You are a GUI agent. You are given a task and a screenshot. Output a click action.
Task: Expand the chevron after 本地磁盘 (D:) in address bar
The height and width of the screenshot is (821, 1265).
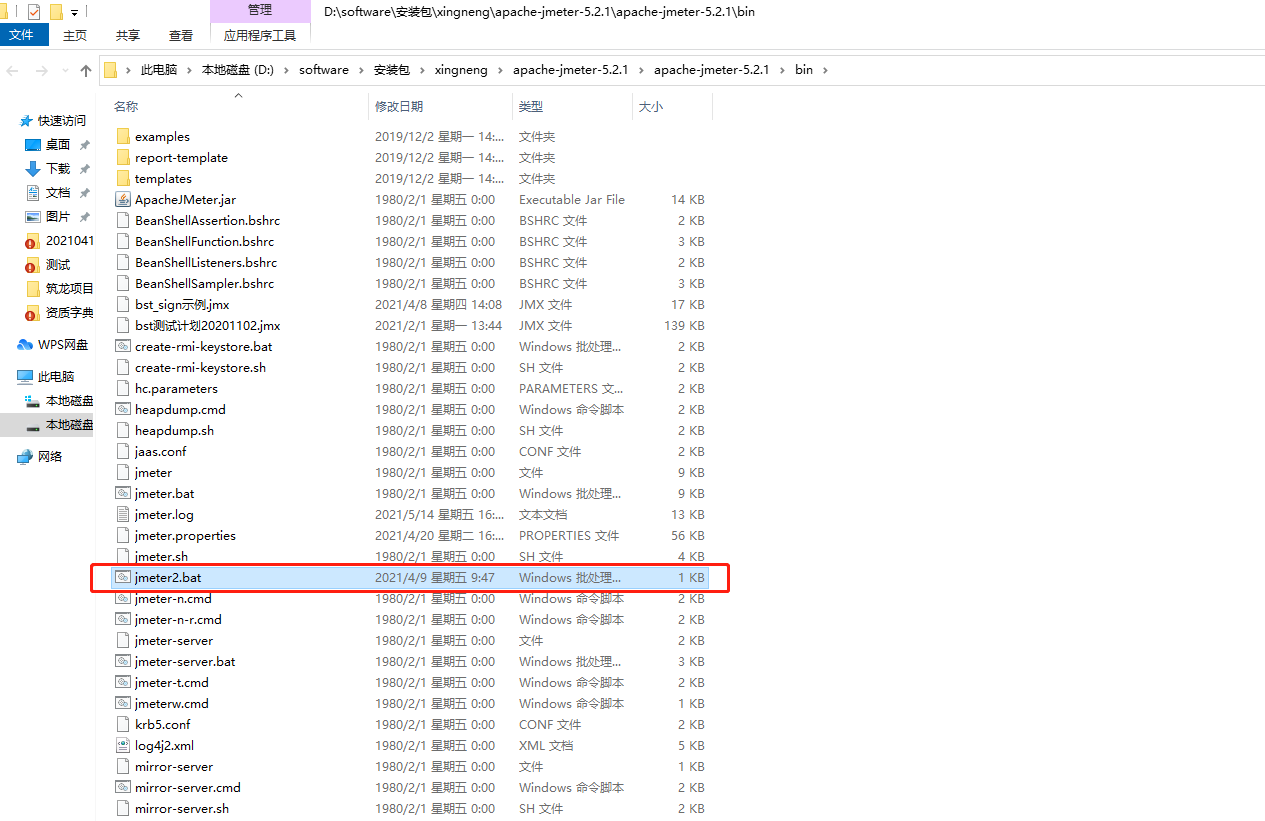click(x=286, y=70)
